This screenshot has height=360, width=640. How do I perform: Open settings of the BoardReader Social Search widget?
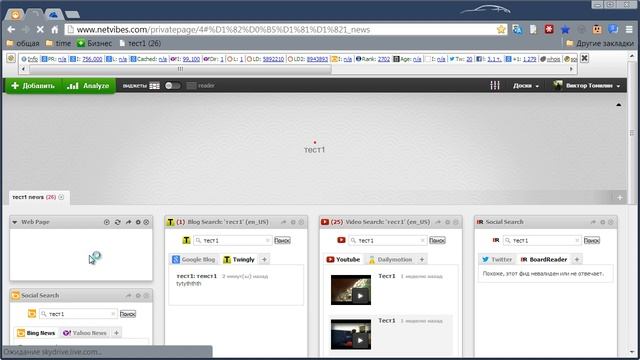click(x=602, y=222)
